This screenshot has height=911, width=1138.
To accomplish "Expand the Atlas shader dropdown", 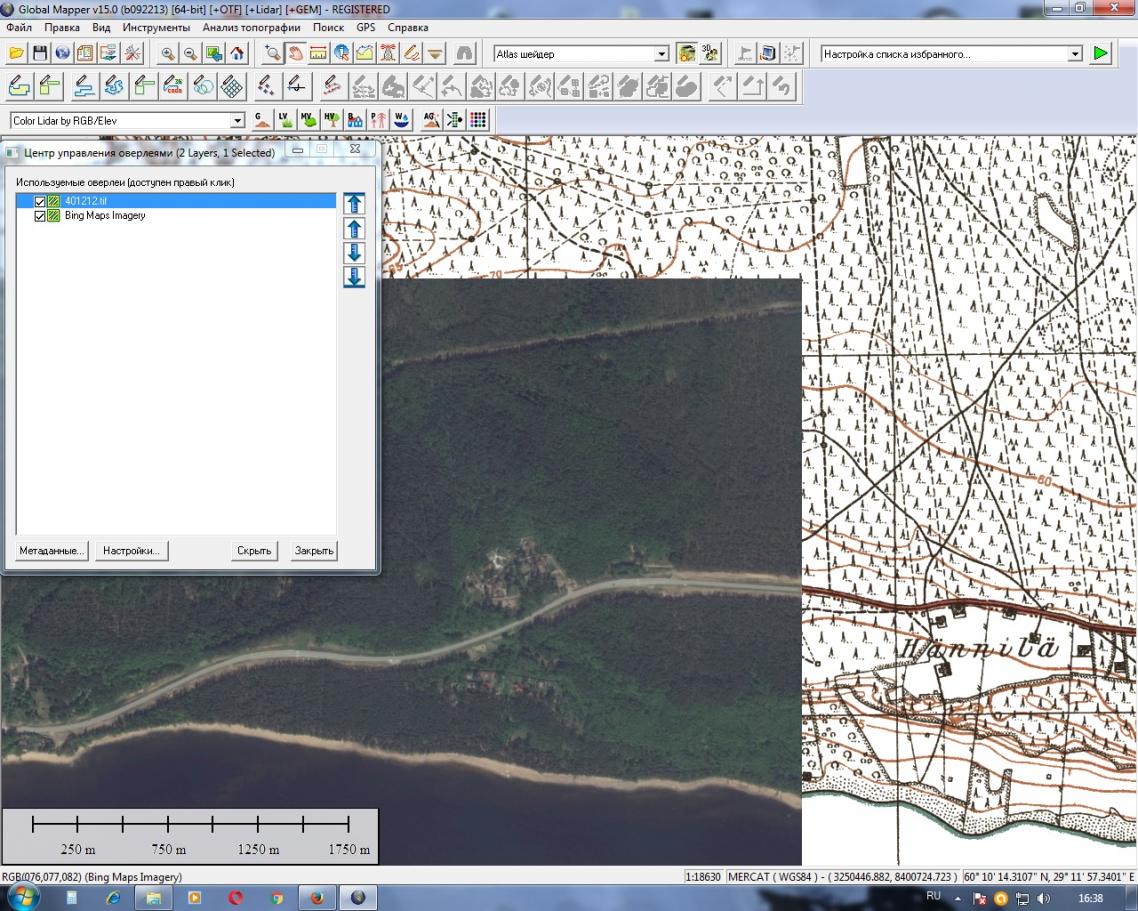I will tap(661, 54).
